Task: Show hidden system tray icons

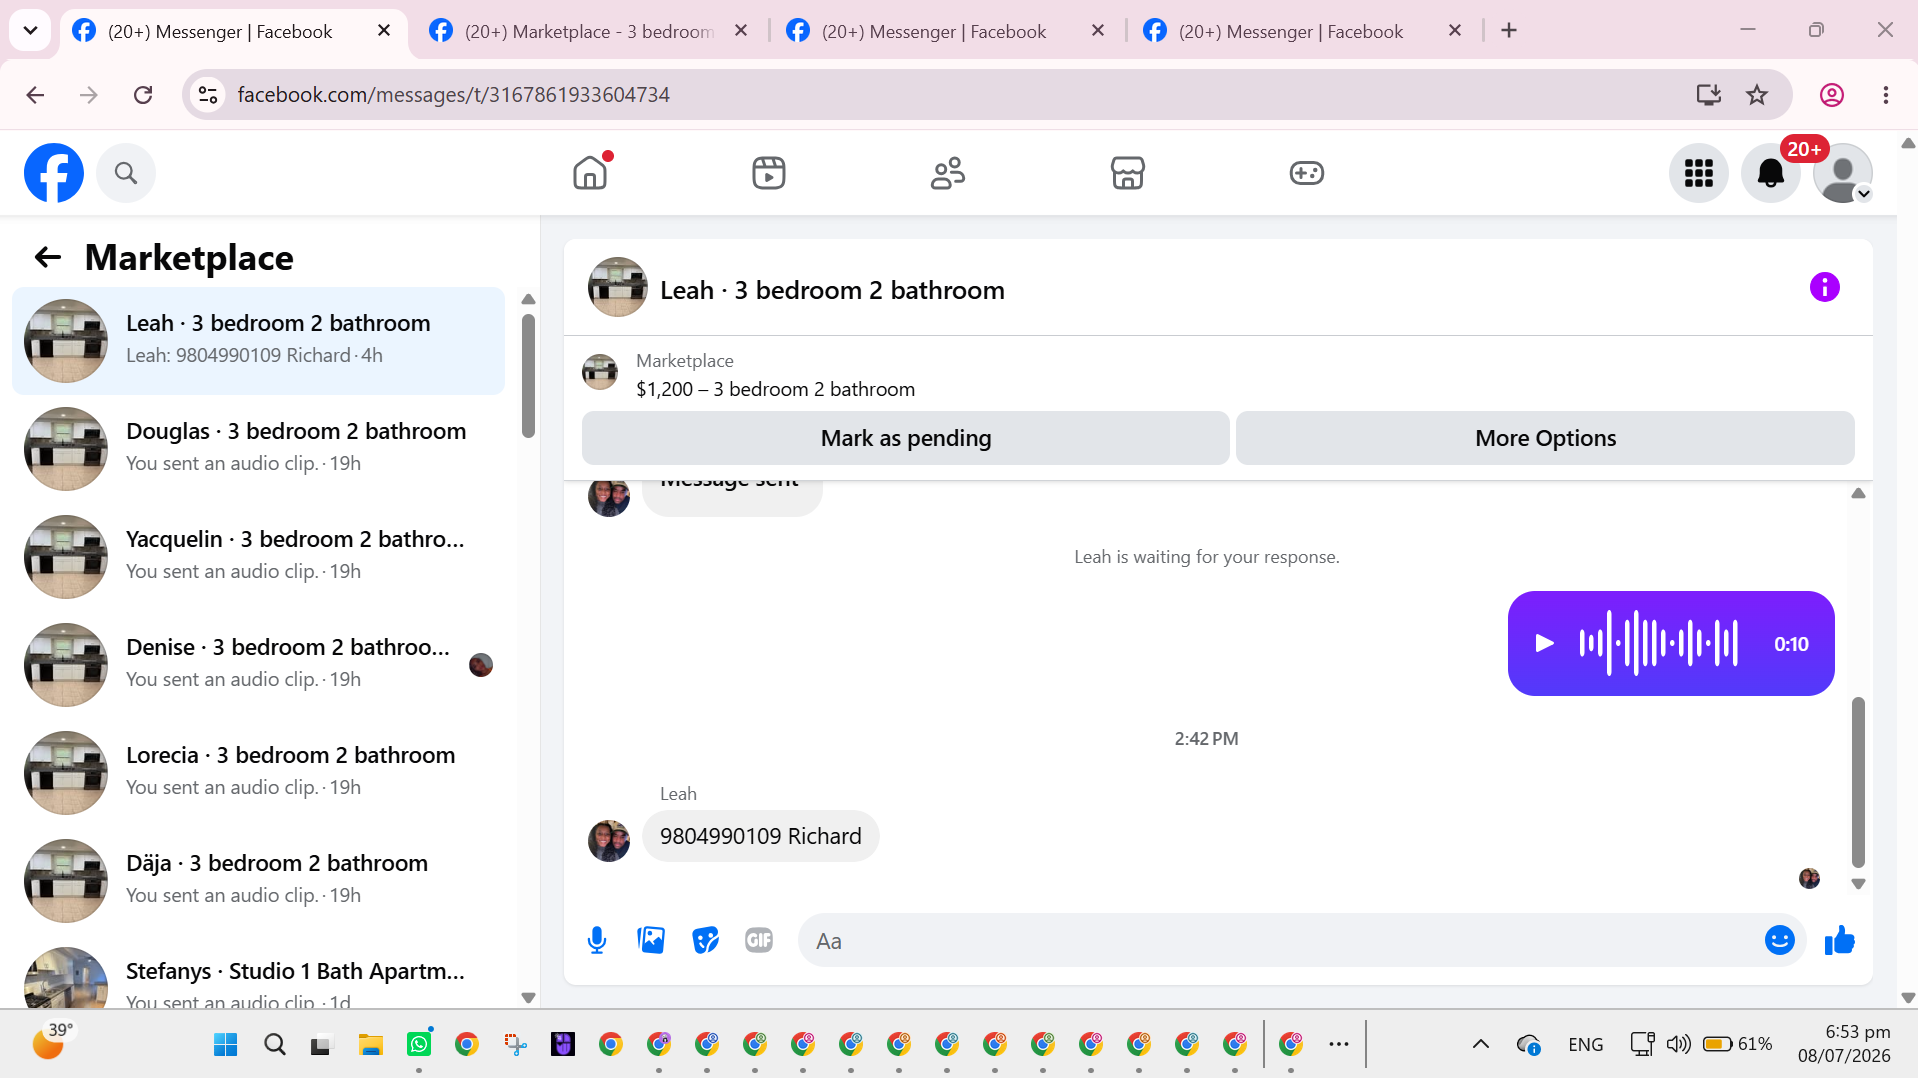Action: click(1481, 1044)
